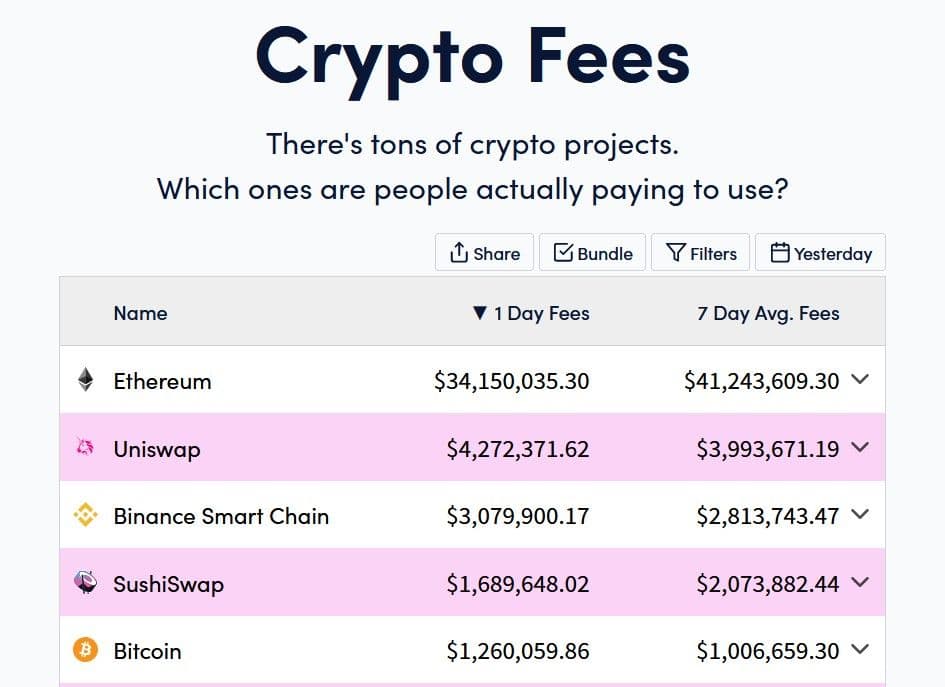Sort by the Name column header
The width and height of the screenshot is (945, 687).
(x=140, y=313)
